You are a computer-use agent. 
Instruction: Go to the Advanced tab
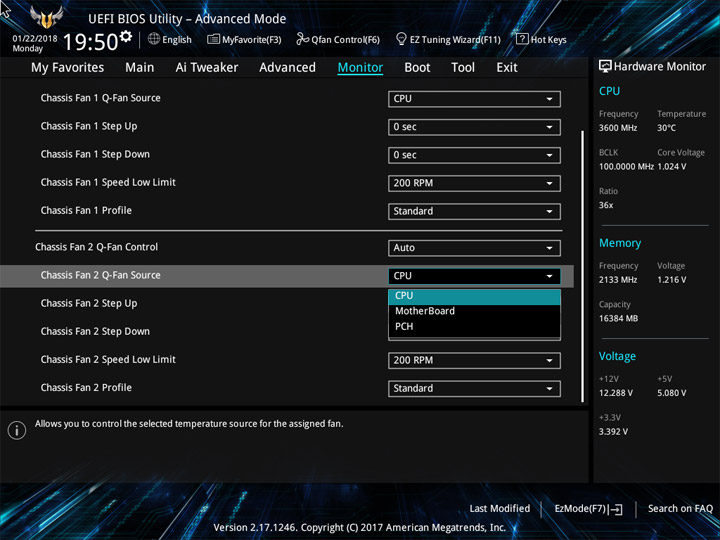coord(287,68)
